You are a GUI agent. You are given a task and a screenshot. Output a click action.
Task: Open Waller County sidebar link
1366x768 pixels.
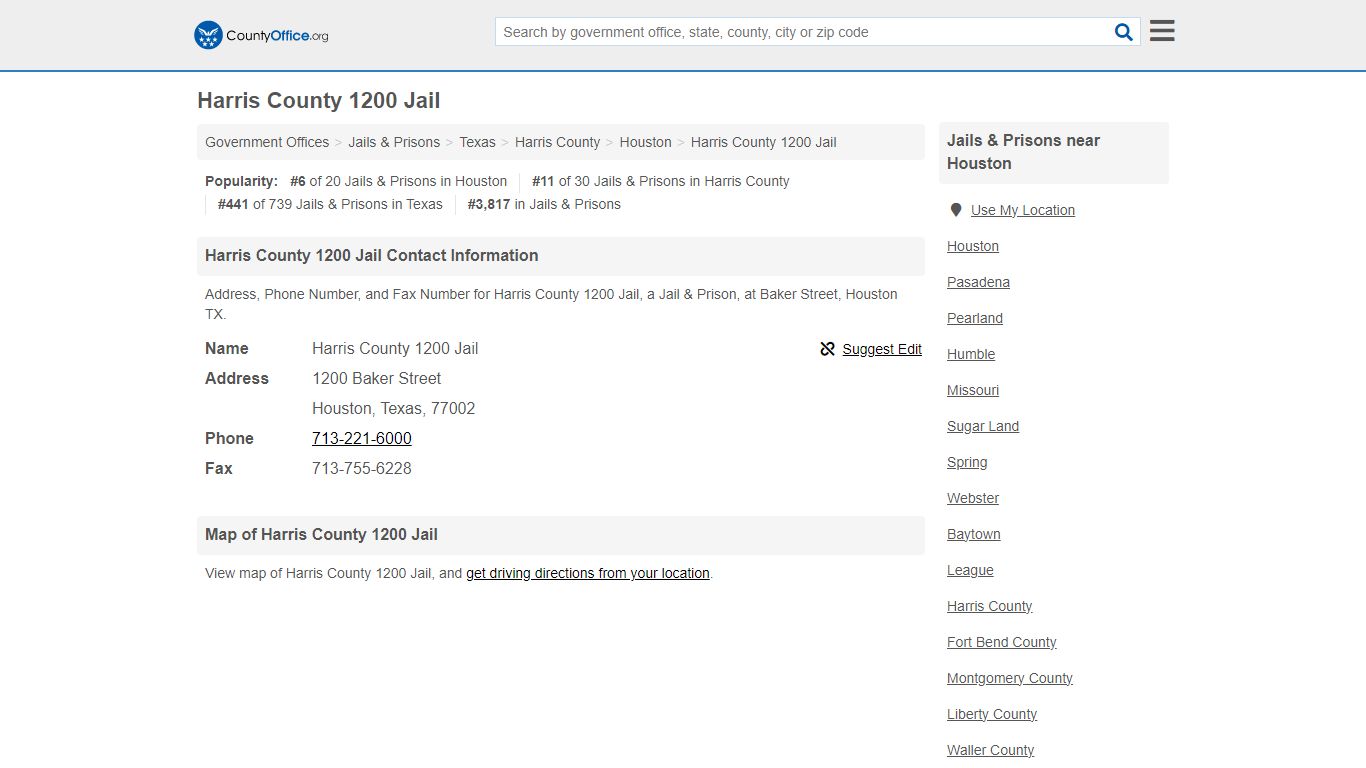pyautogui.click(x=990, y=750)
